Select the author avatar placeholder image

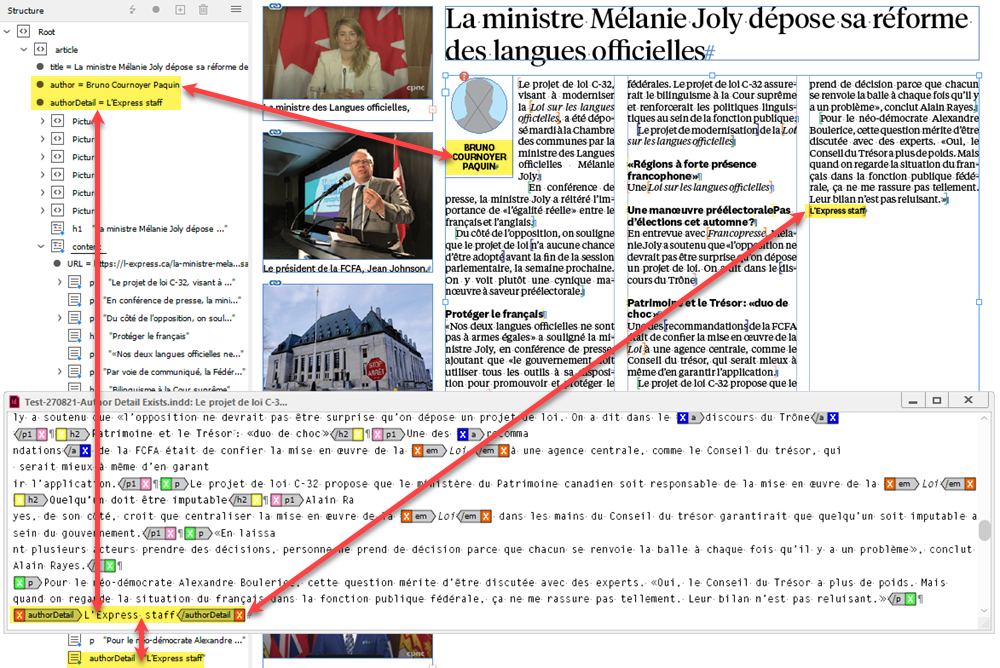[x=479, y=106]
